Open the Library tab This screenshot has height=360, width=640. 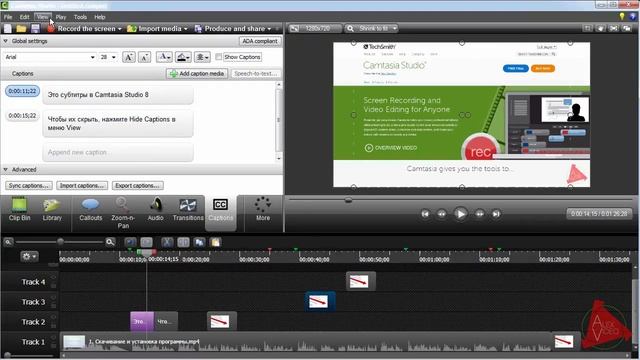point(52,209)
